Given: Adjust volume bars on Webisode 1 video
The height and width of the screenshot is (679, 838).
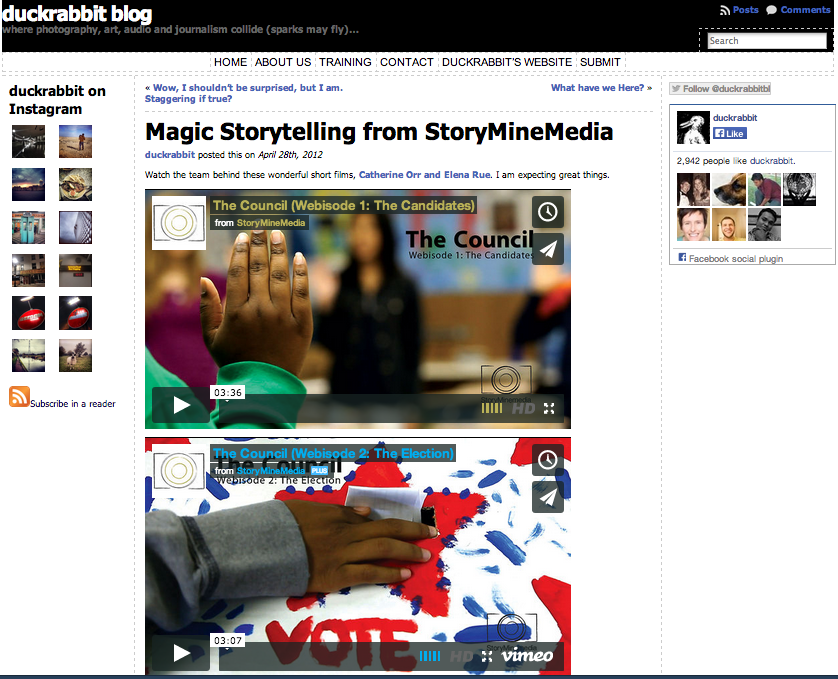Looking at the screenshot, I should [492, 408].
